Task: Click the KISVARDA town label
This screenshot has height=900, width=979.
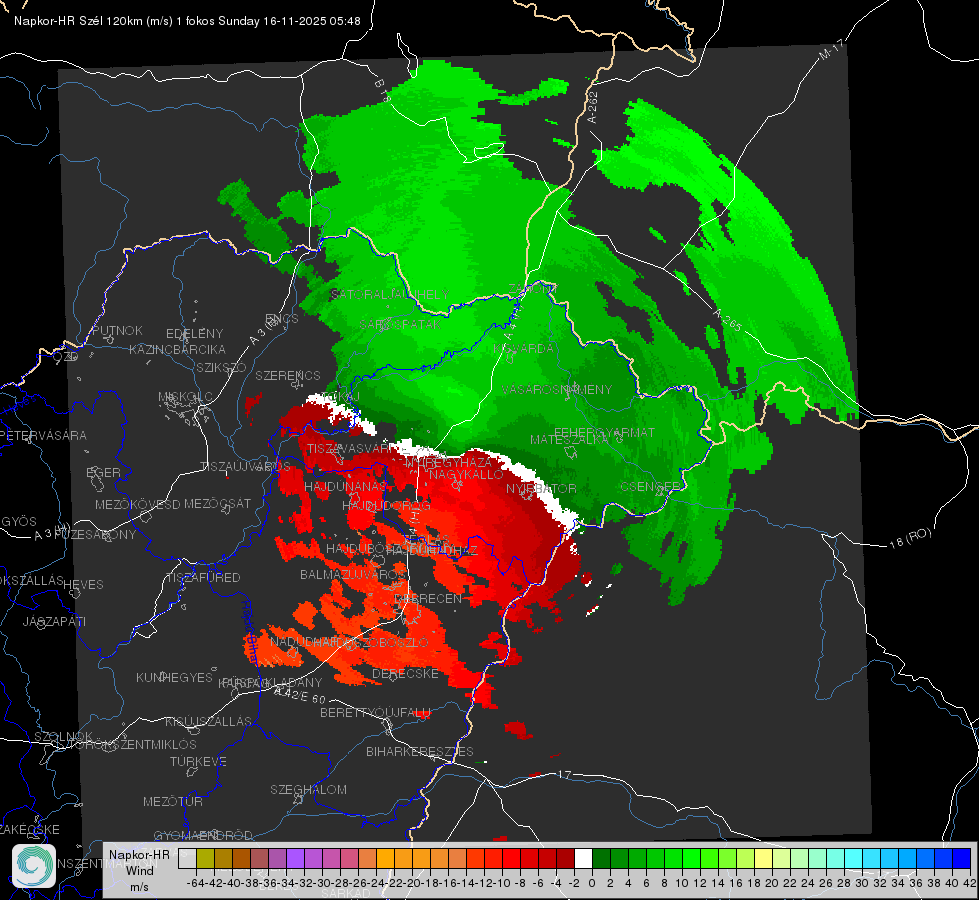Action: tap(523, 349)
